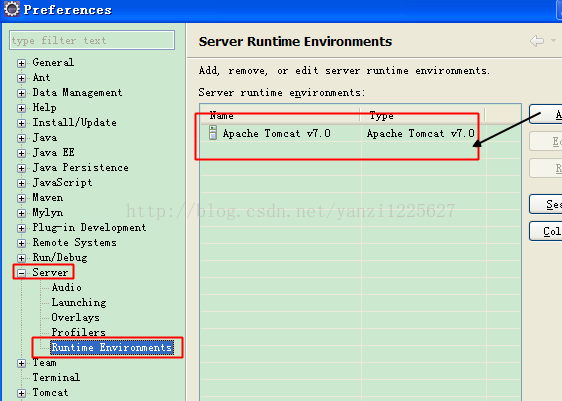Select Plug-in Development category

(89, 228)
